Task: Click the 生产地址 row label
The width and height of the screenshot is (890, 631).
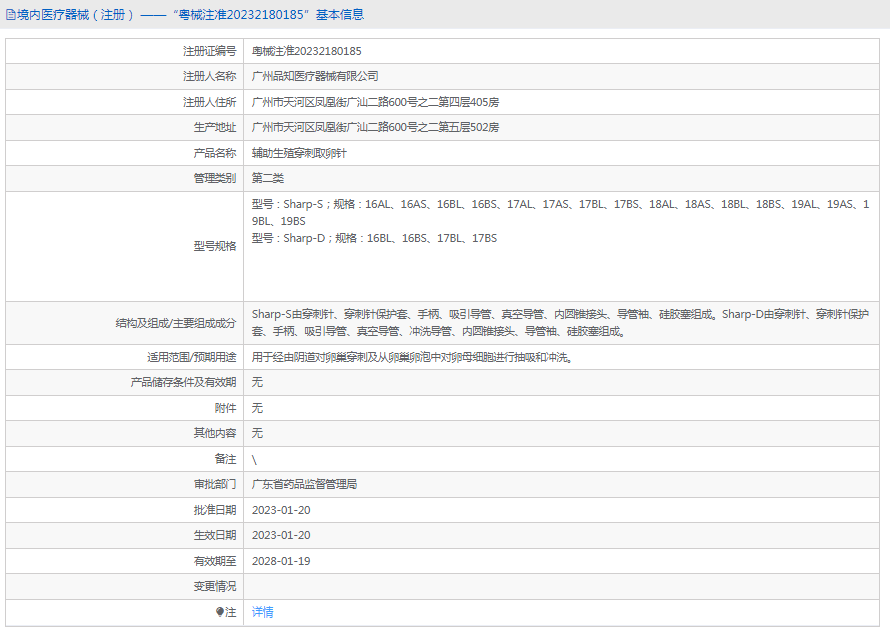Action: (215, 127)
